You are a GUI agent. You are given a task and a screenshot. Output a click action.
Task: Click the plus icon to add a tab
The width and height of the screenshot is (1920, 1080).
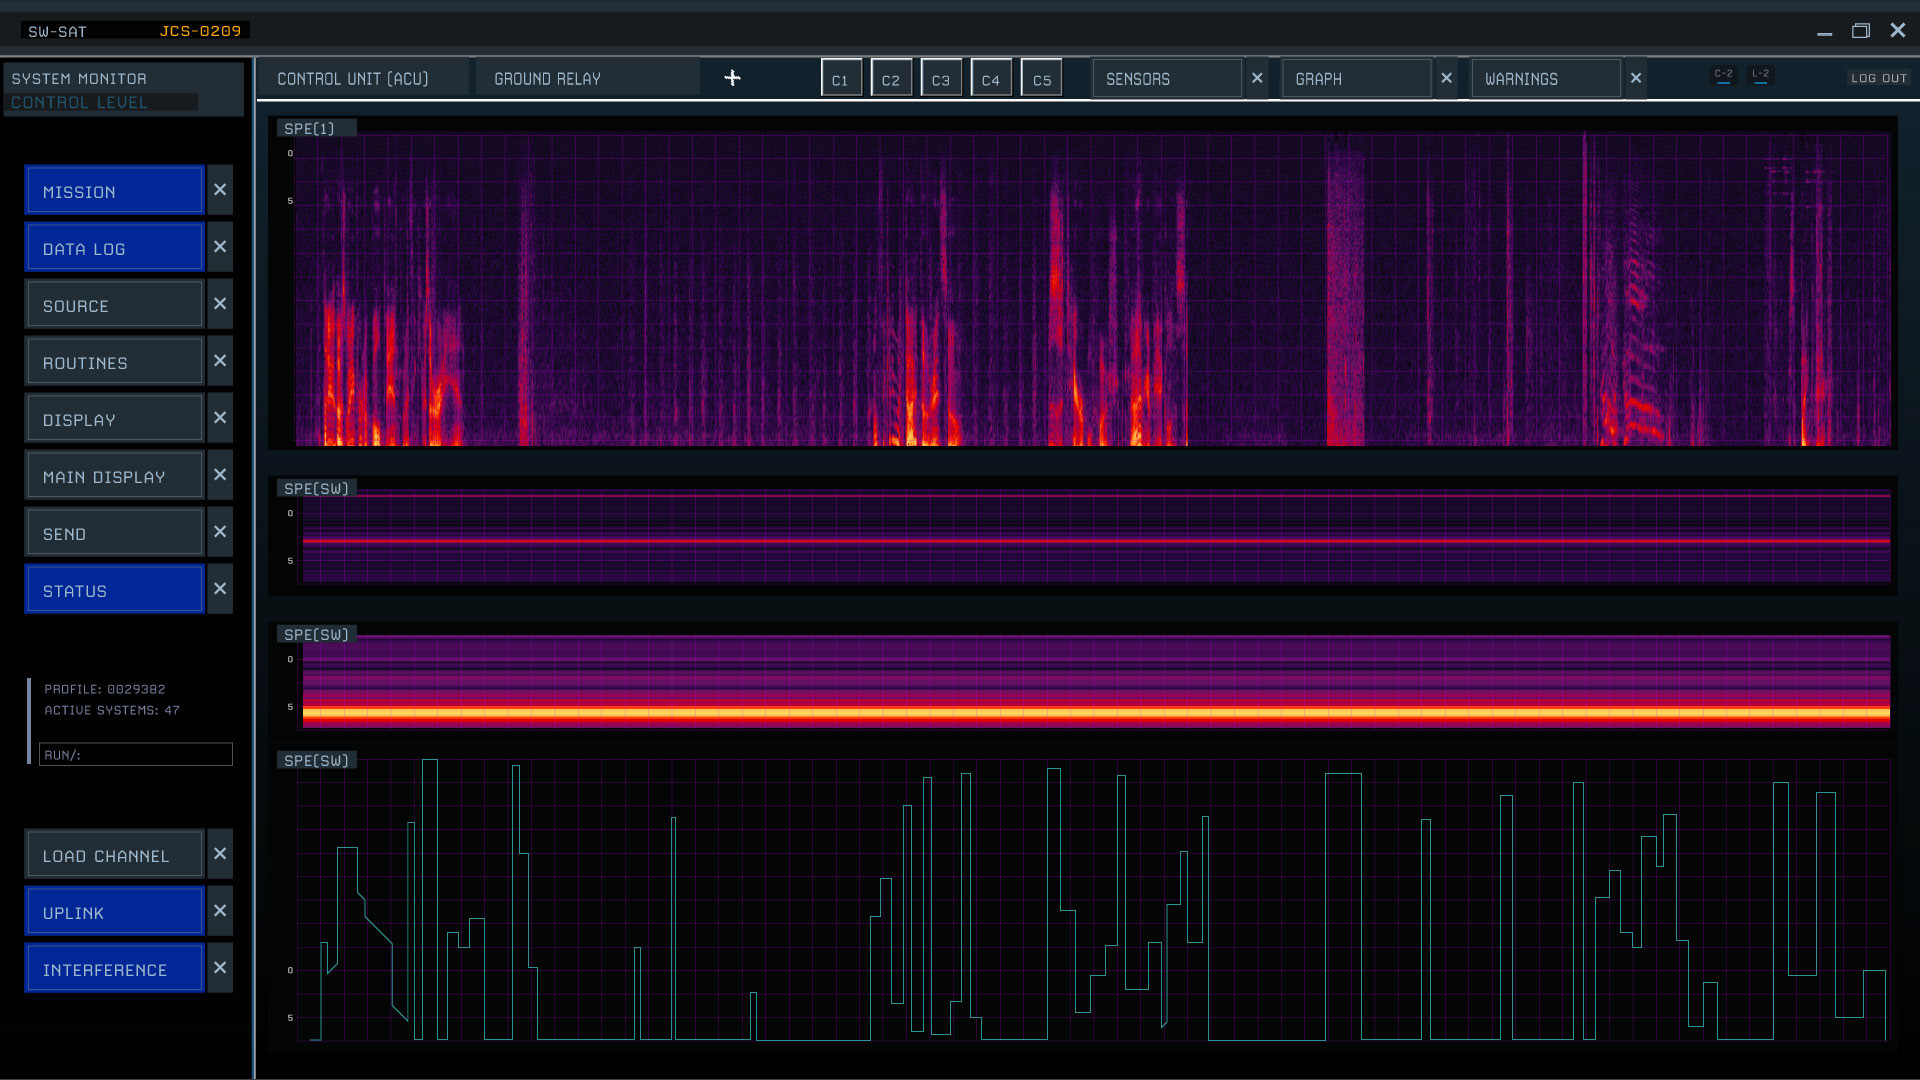point(732,78)
